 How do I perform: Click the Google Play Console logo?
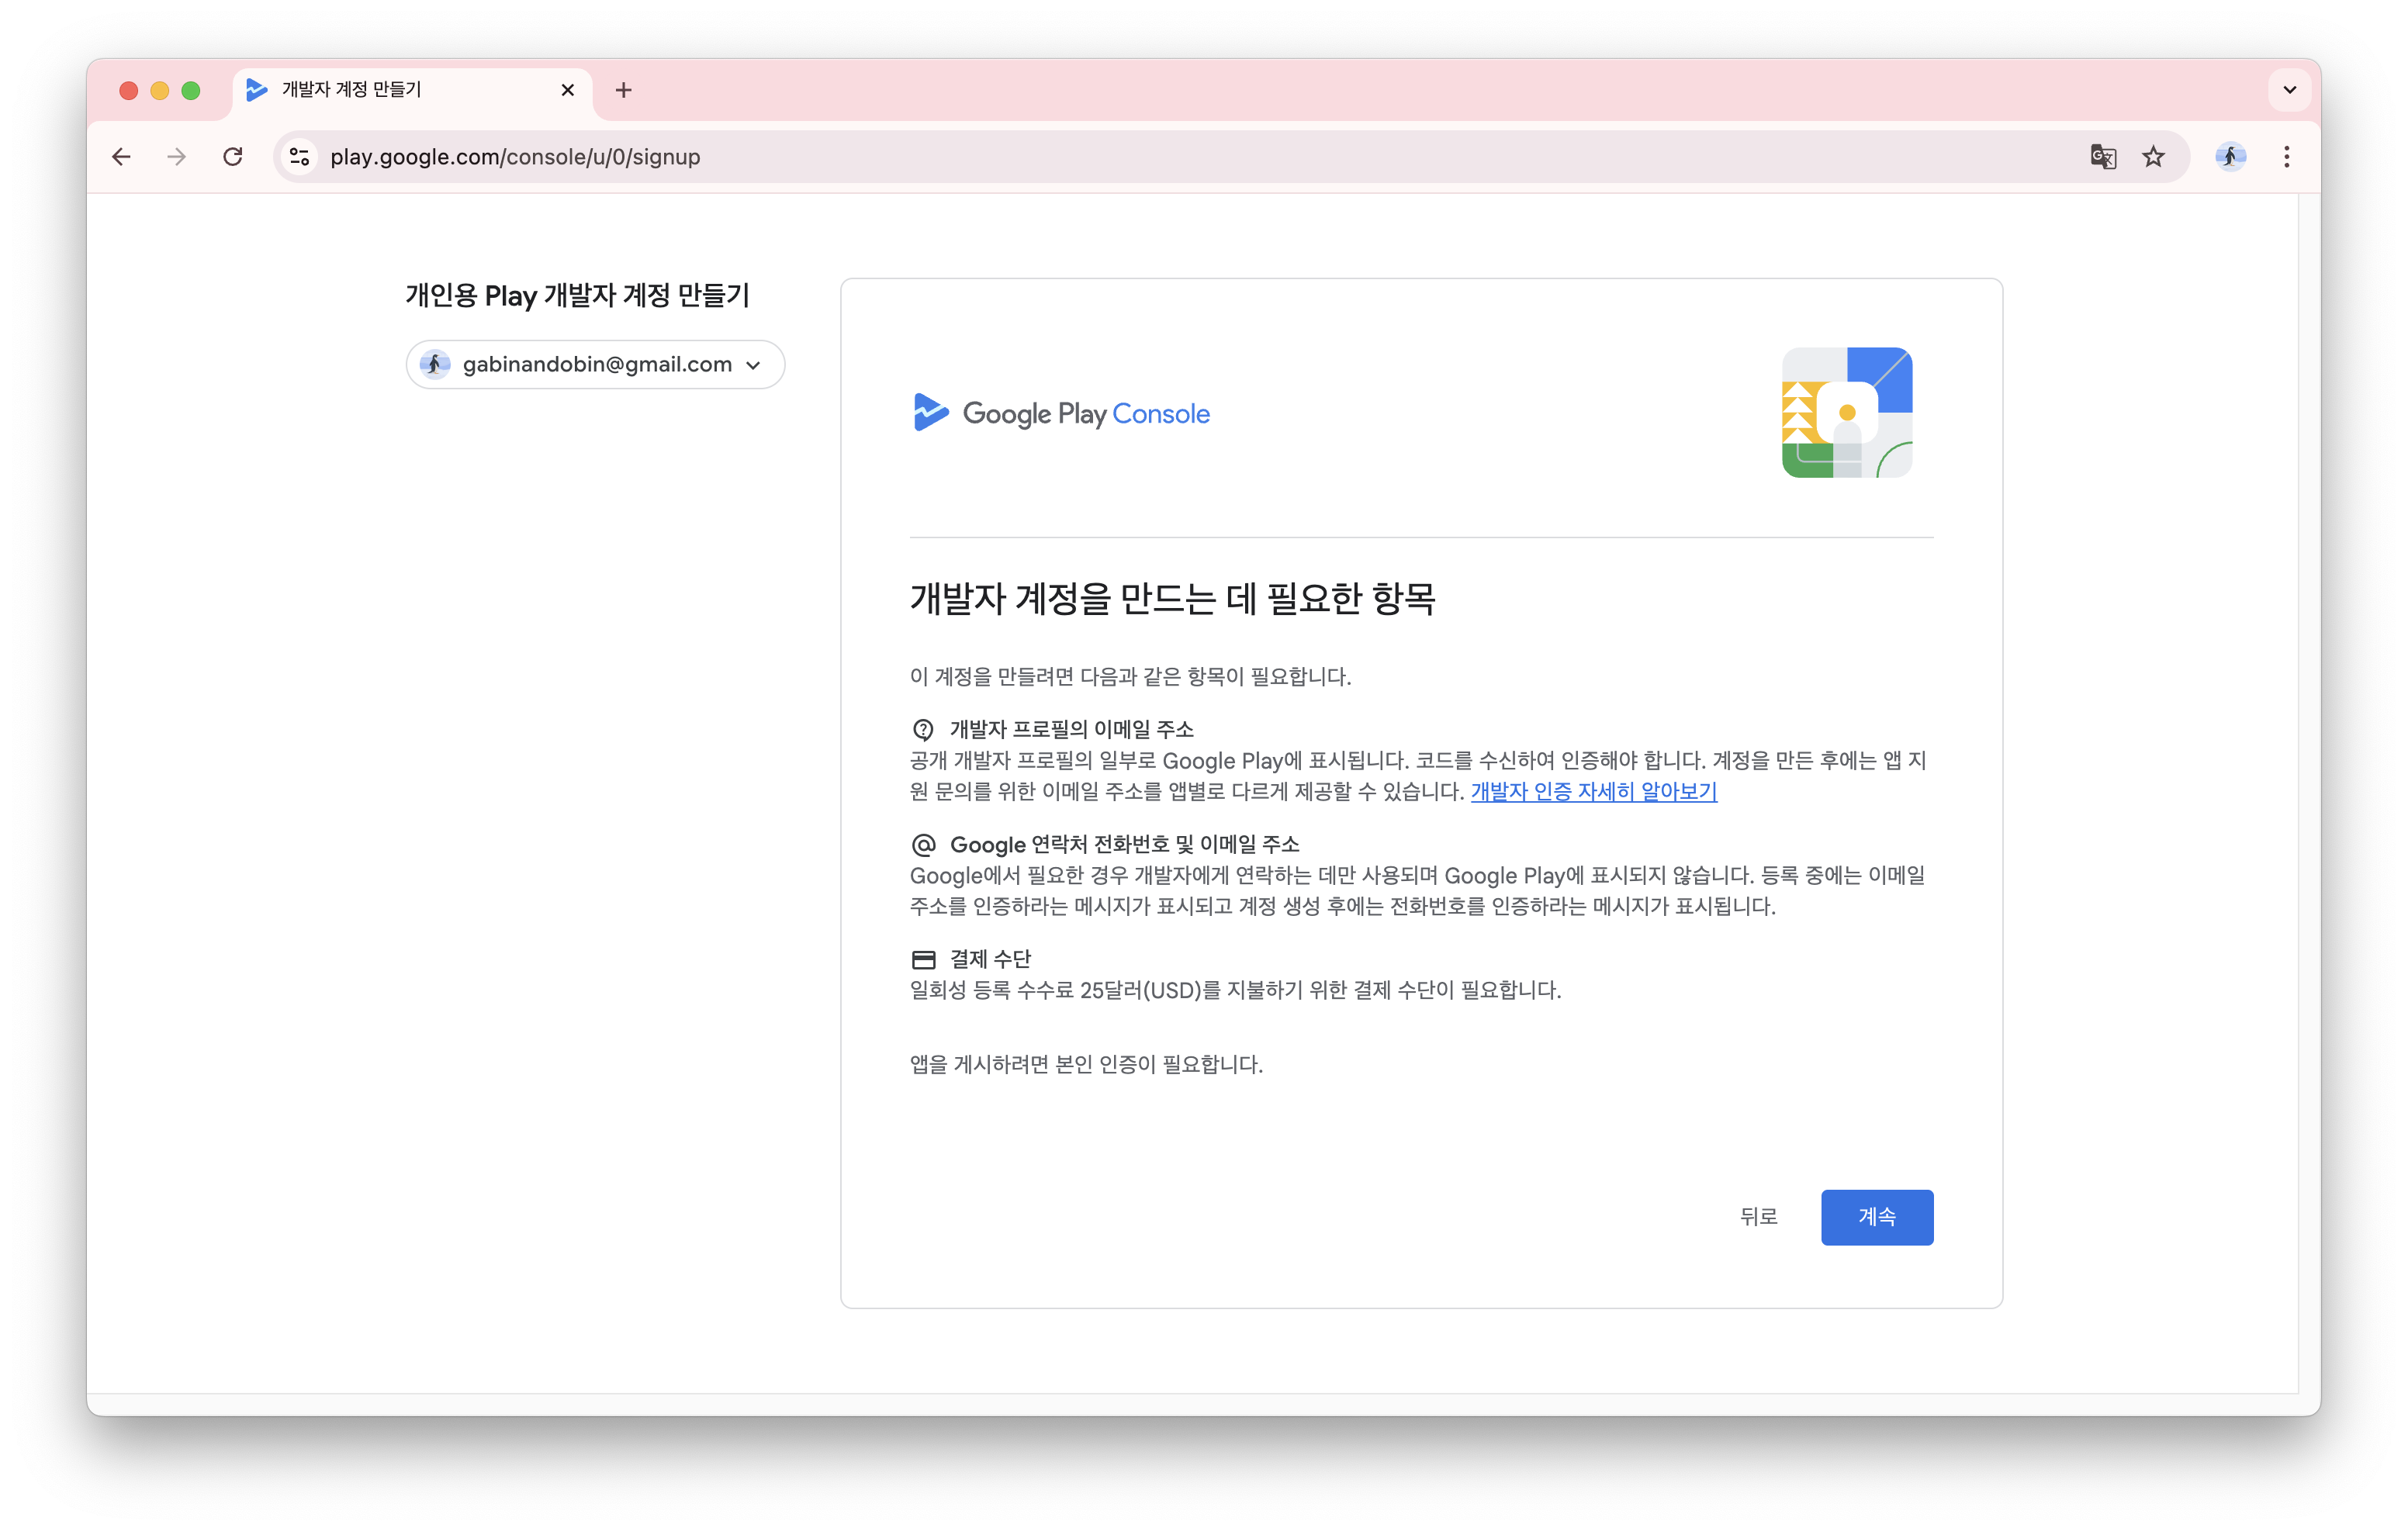[1060, 413]
